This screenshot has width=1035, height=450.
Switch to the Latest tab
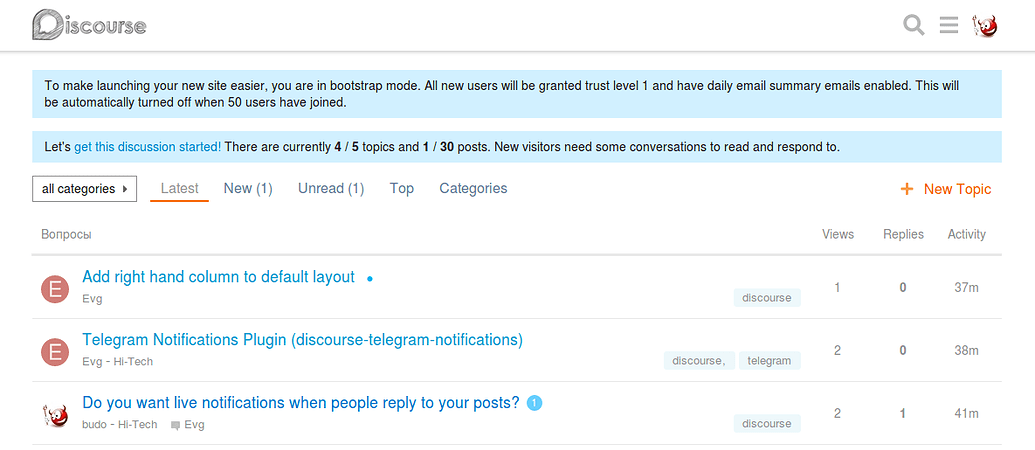(180, 188)
